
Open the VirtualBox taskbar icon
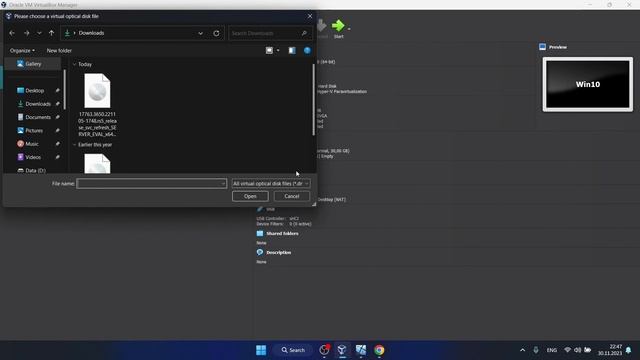342,350
